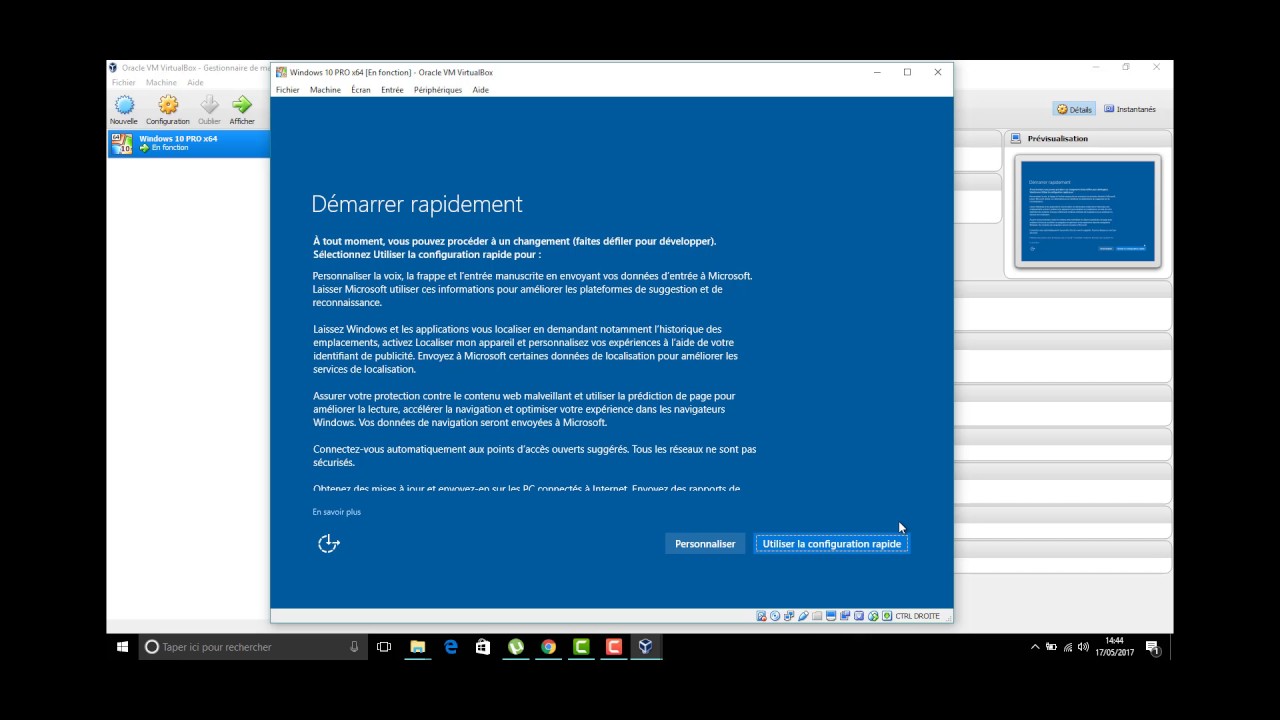Click Démarrer rapidement heading text
The width and height of the screenshot is (1280, 720).
point(417,204)
